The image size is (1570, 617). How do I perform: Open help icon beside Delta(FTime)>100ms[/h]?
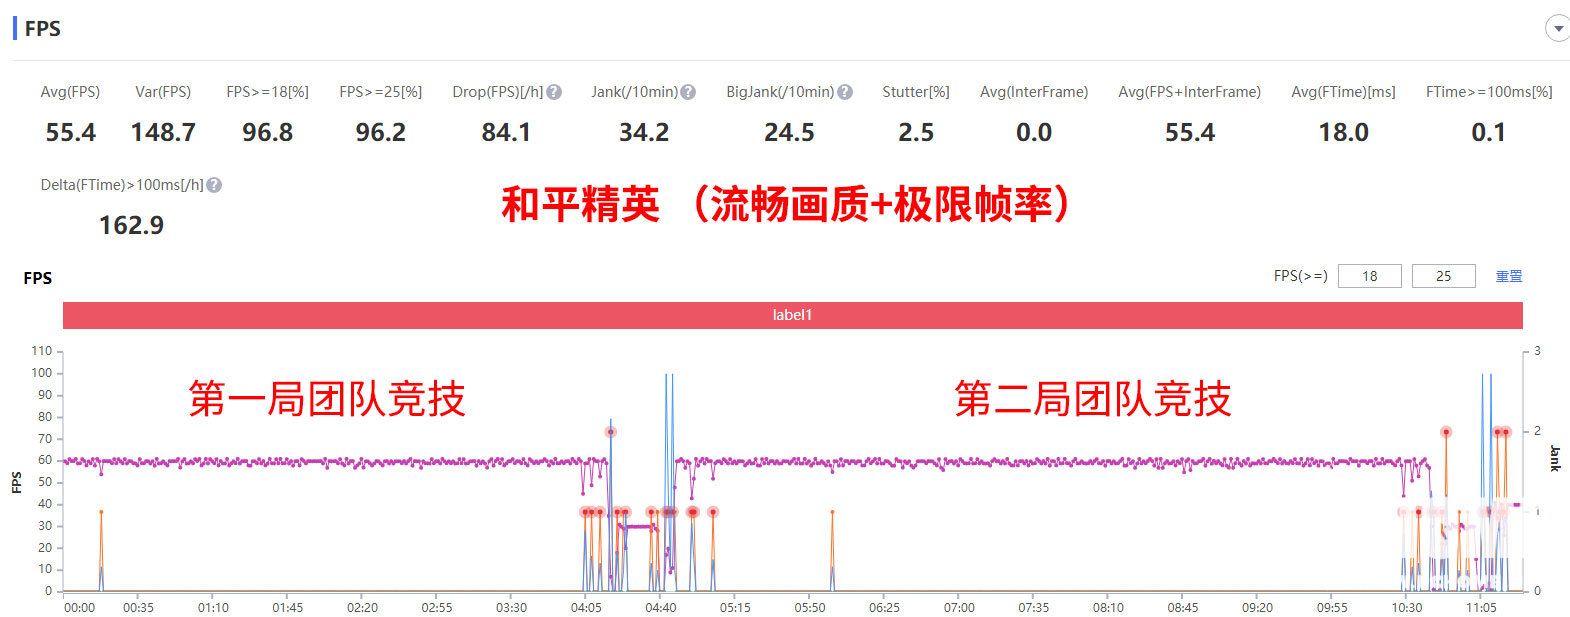pos(214,185)
